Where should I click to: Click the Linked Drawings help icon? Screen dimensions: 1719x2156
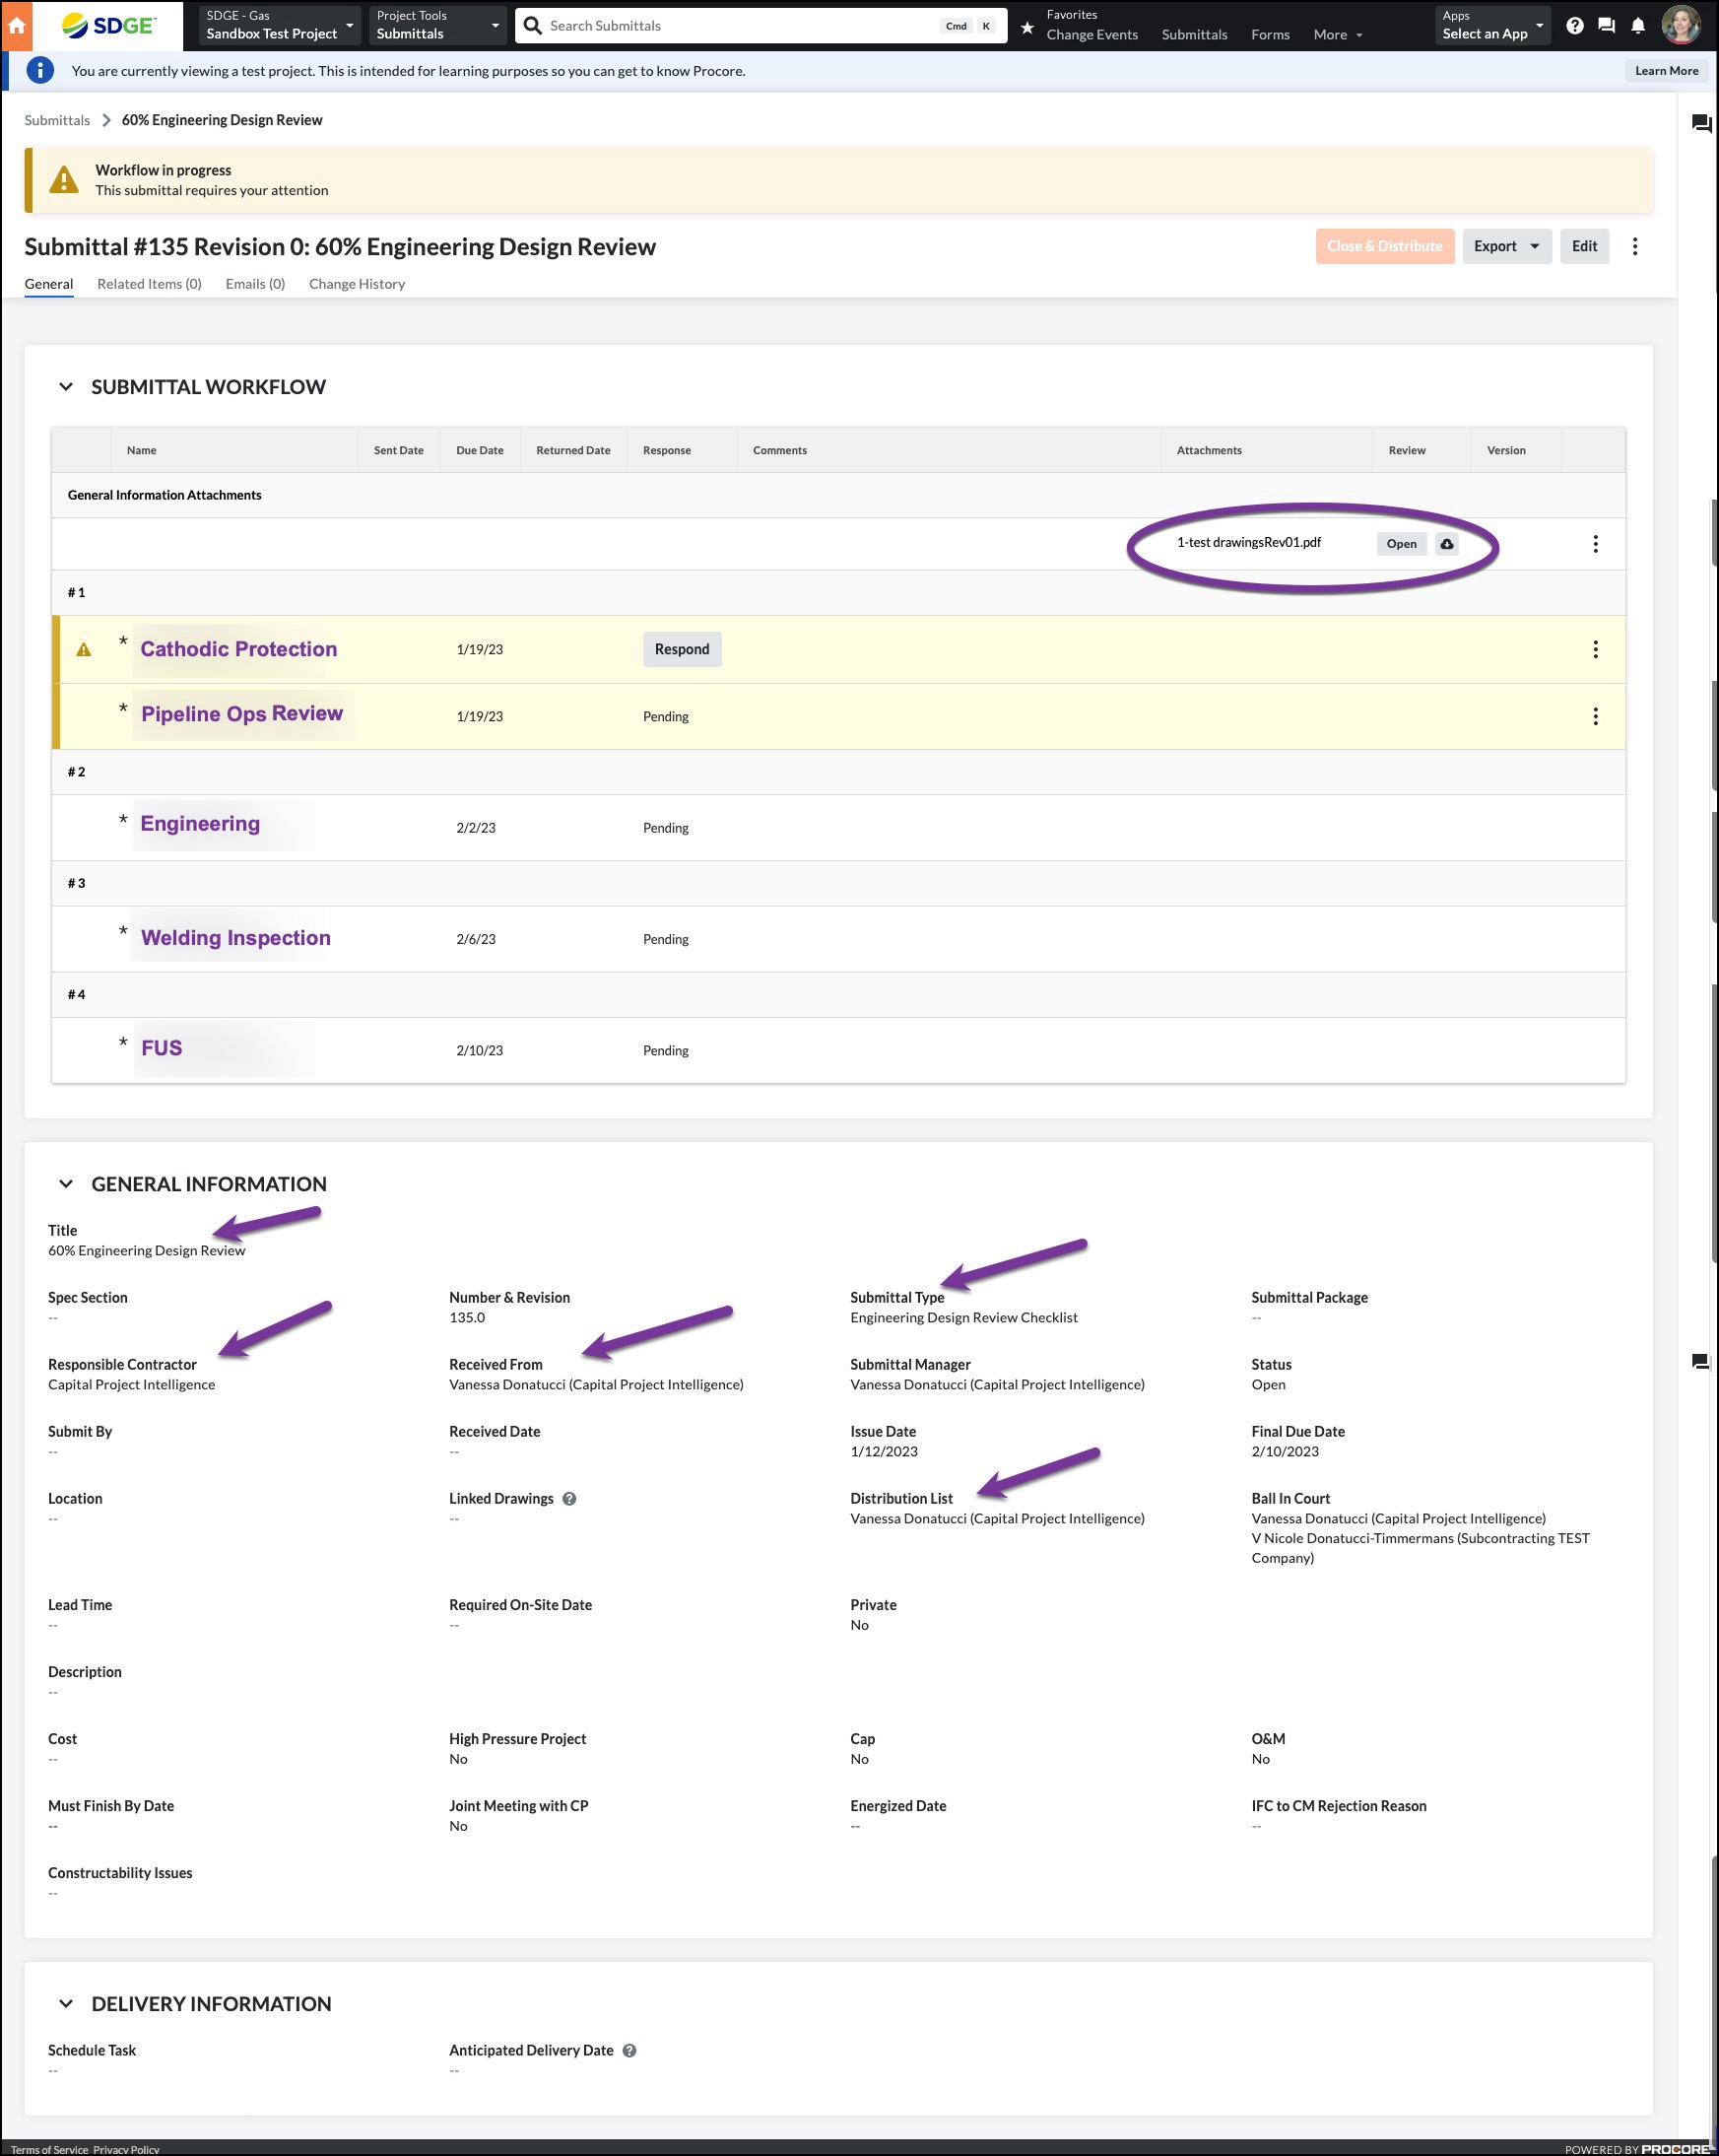[x=569, y=1499]
